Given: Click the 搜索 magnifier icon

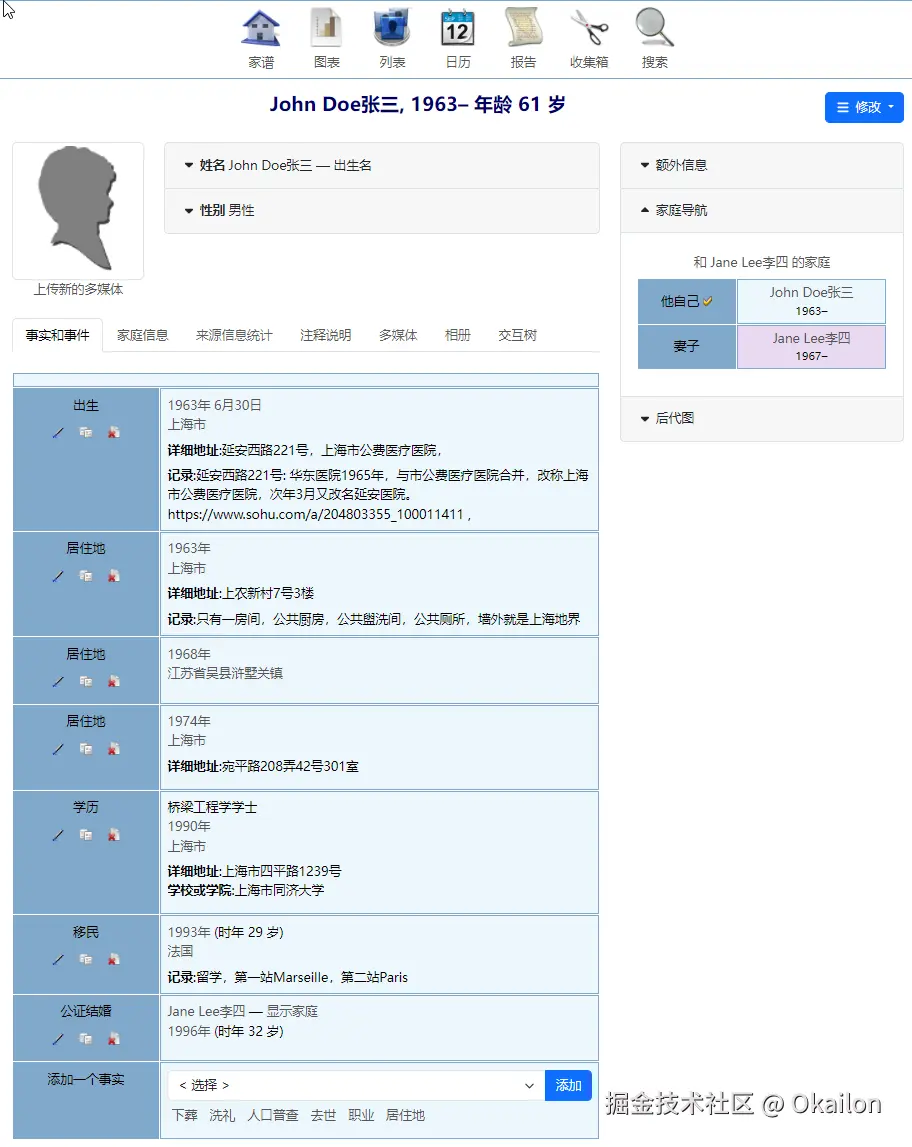Looking at the screenshot, I should pyautogui.click(x=655, y=30).
